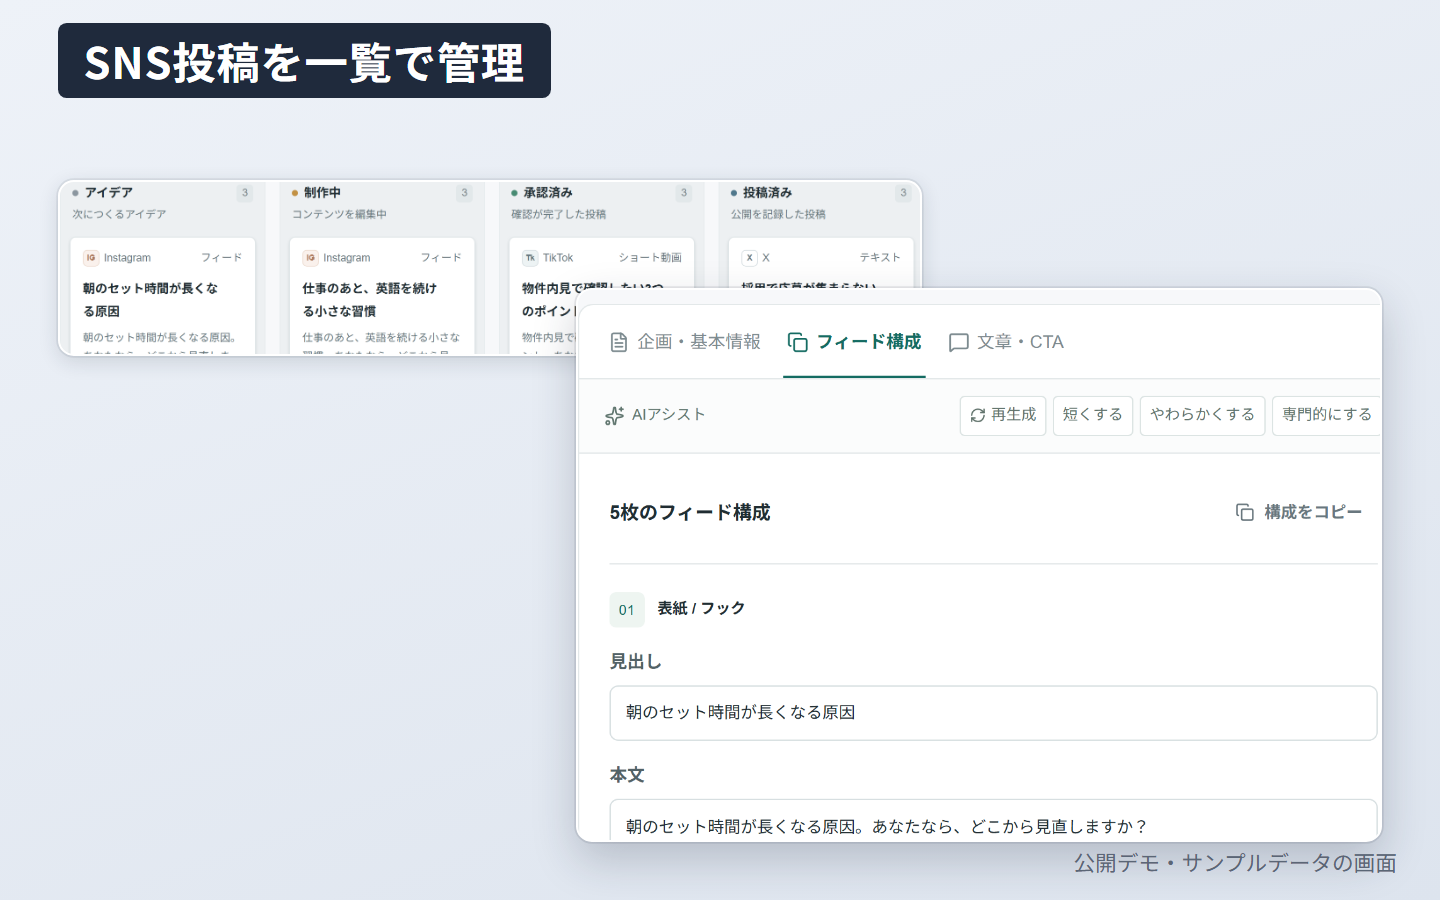Open the 企画・基本情報 tab
Viewport: 1440px width, 900px height.
coord(685,342)
